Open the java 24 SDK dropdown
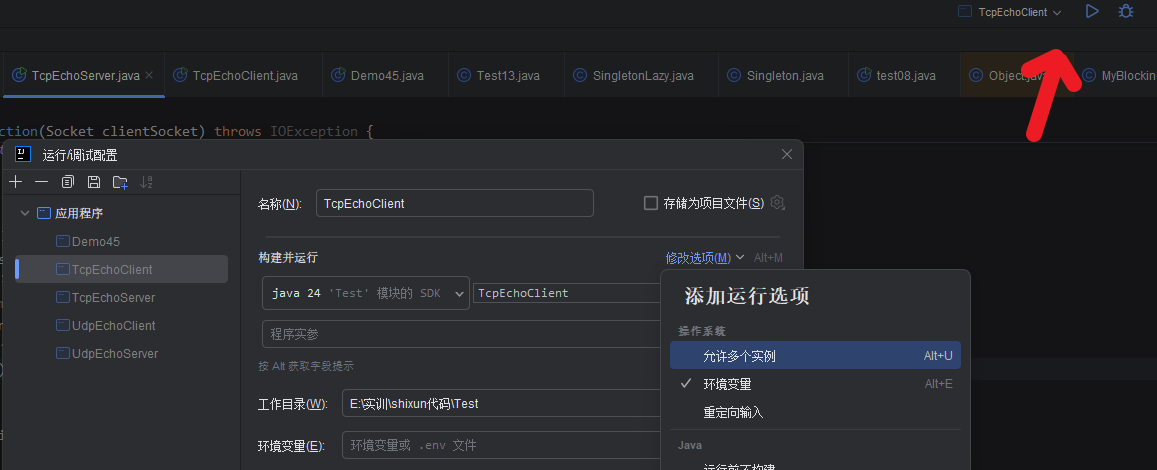Viewport: 1157px width, 470px height. click(x=366, y=293)
